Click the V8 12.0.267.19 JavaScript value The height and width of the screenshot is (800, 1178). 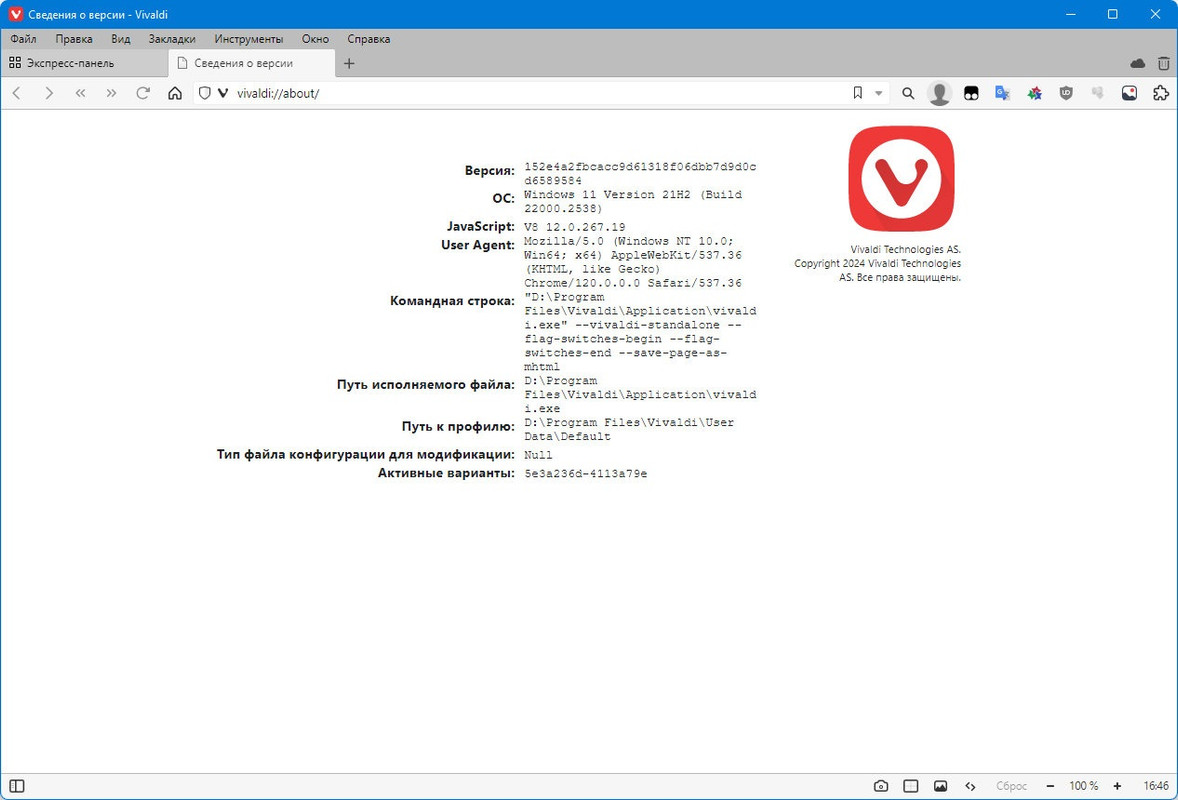pyautogui.click(x=575, y=227)
